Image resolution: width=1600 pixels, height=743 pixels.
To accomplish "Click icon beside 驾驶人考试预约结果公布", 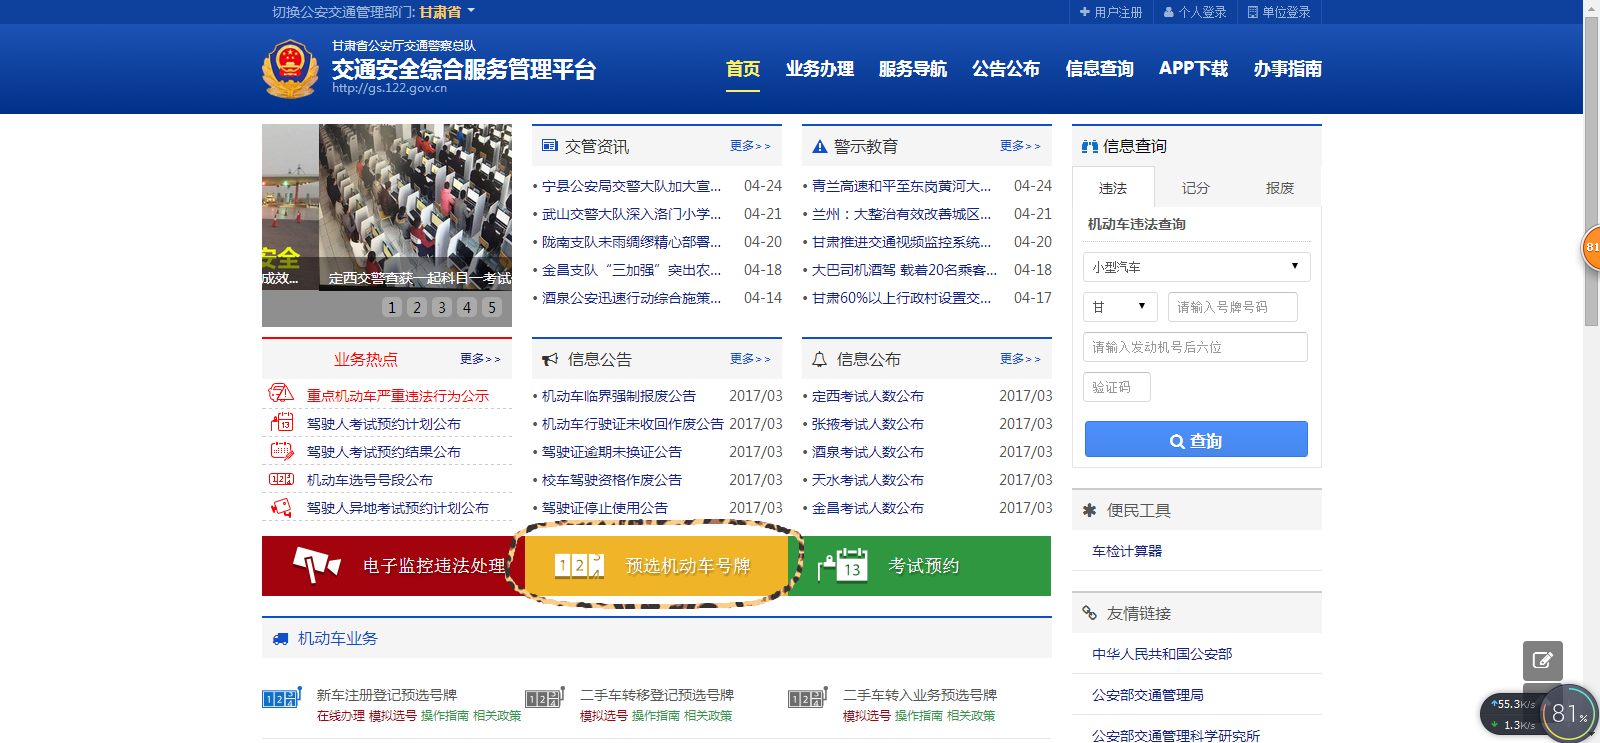I will pyautogui.click(x=282, y=451).
